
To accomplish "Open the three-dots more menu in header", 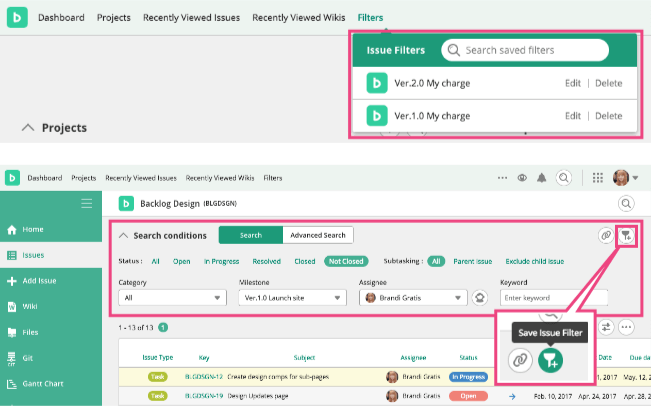I will point(502,178).
